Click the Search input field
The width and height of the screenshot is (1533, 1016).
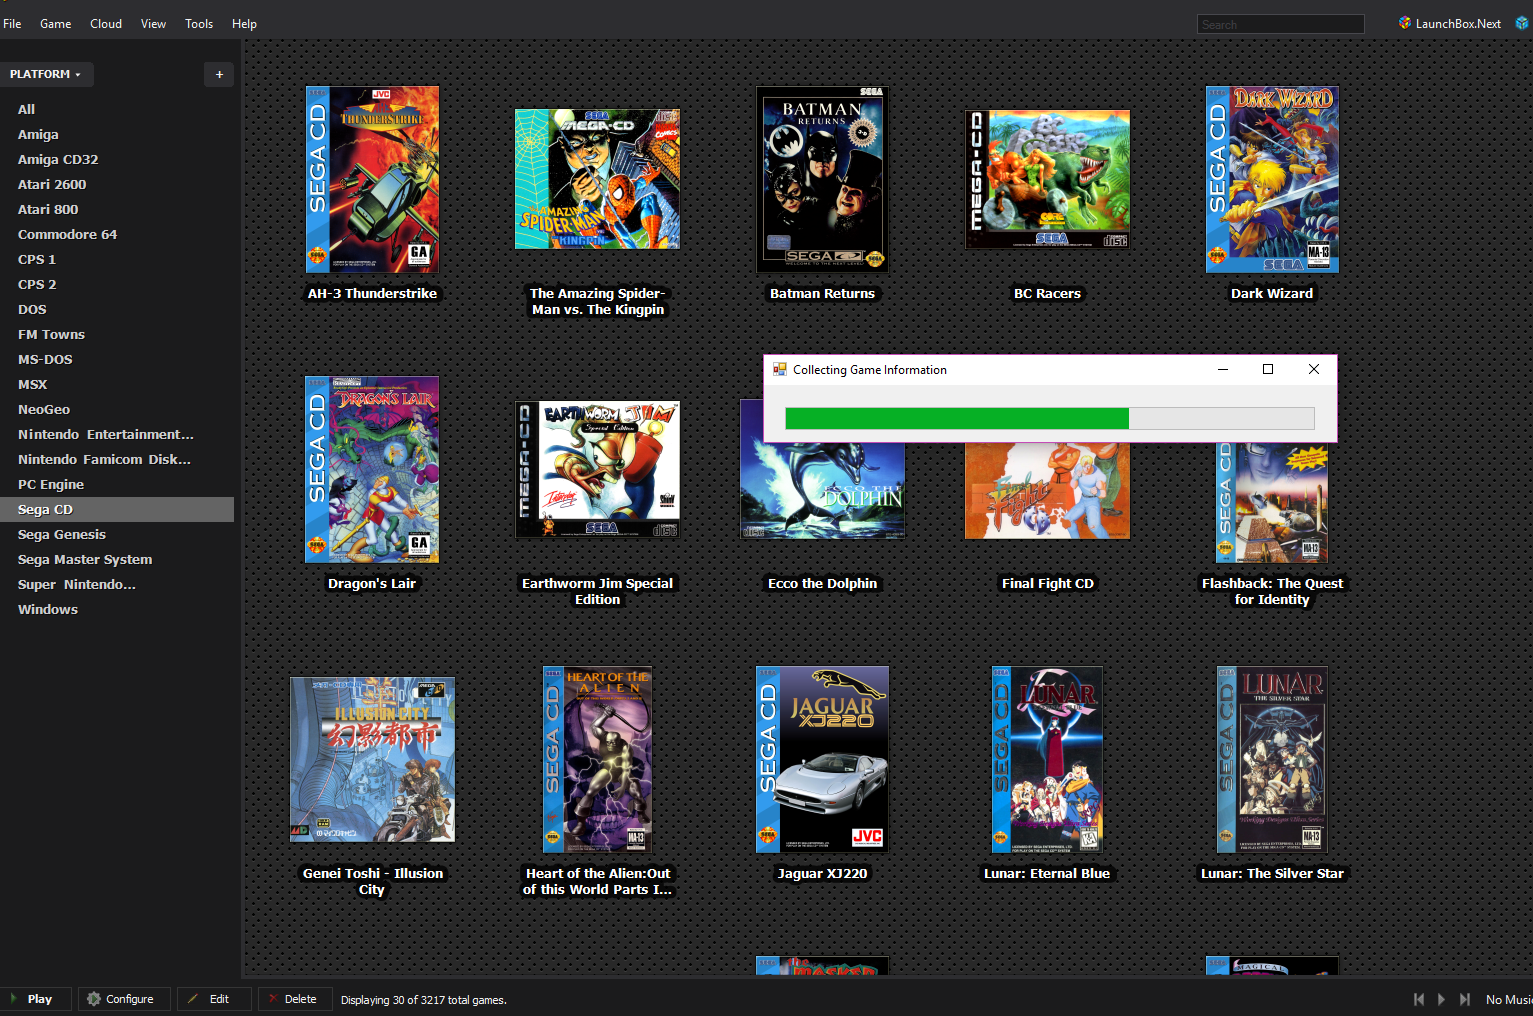(x=1280, y=24)
